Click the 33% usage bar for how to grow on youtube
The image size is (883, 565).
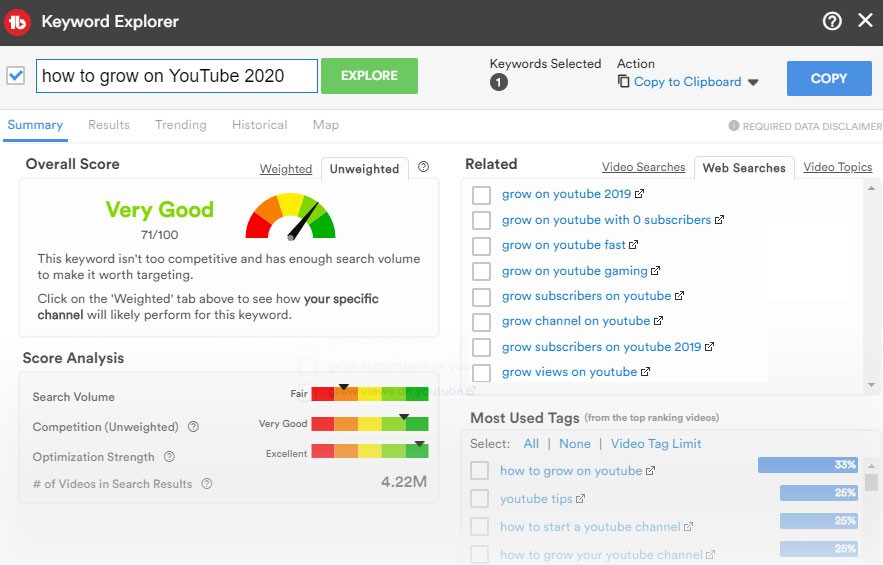(x=808, y=465)
